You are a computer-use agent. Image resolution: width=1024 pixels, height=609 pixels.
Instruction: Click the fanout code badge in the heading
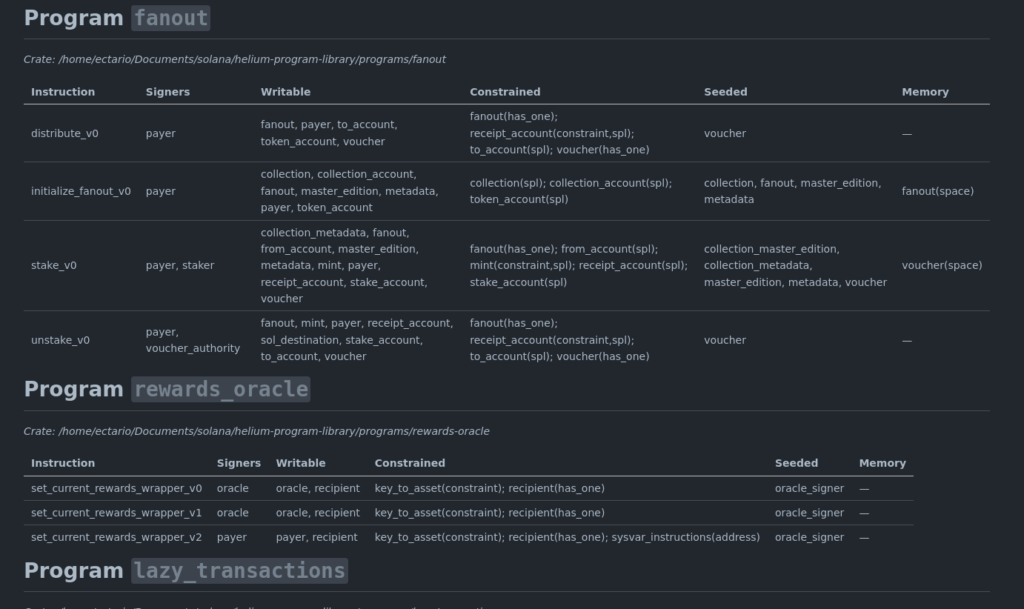click(170, 18)
